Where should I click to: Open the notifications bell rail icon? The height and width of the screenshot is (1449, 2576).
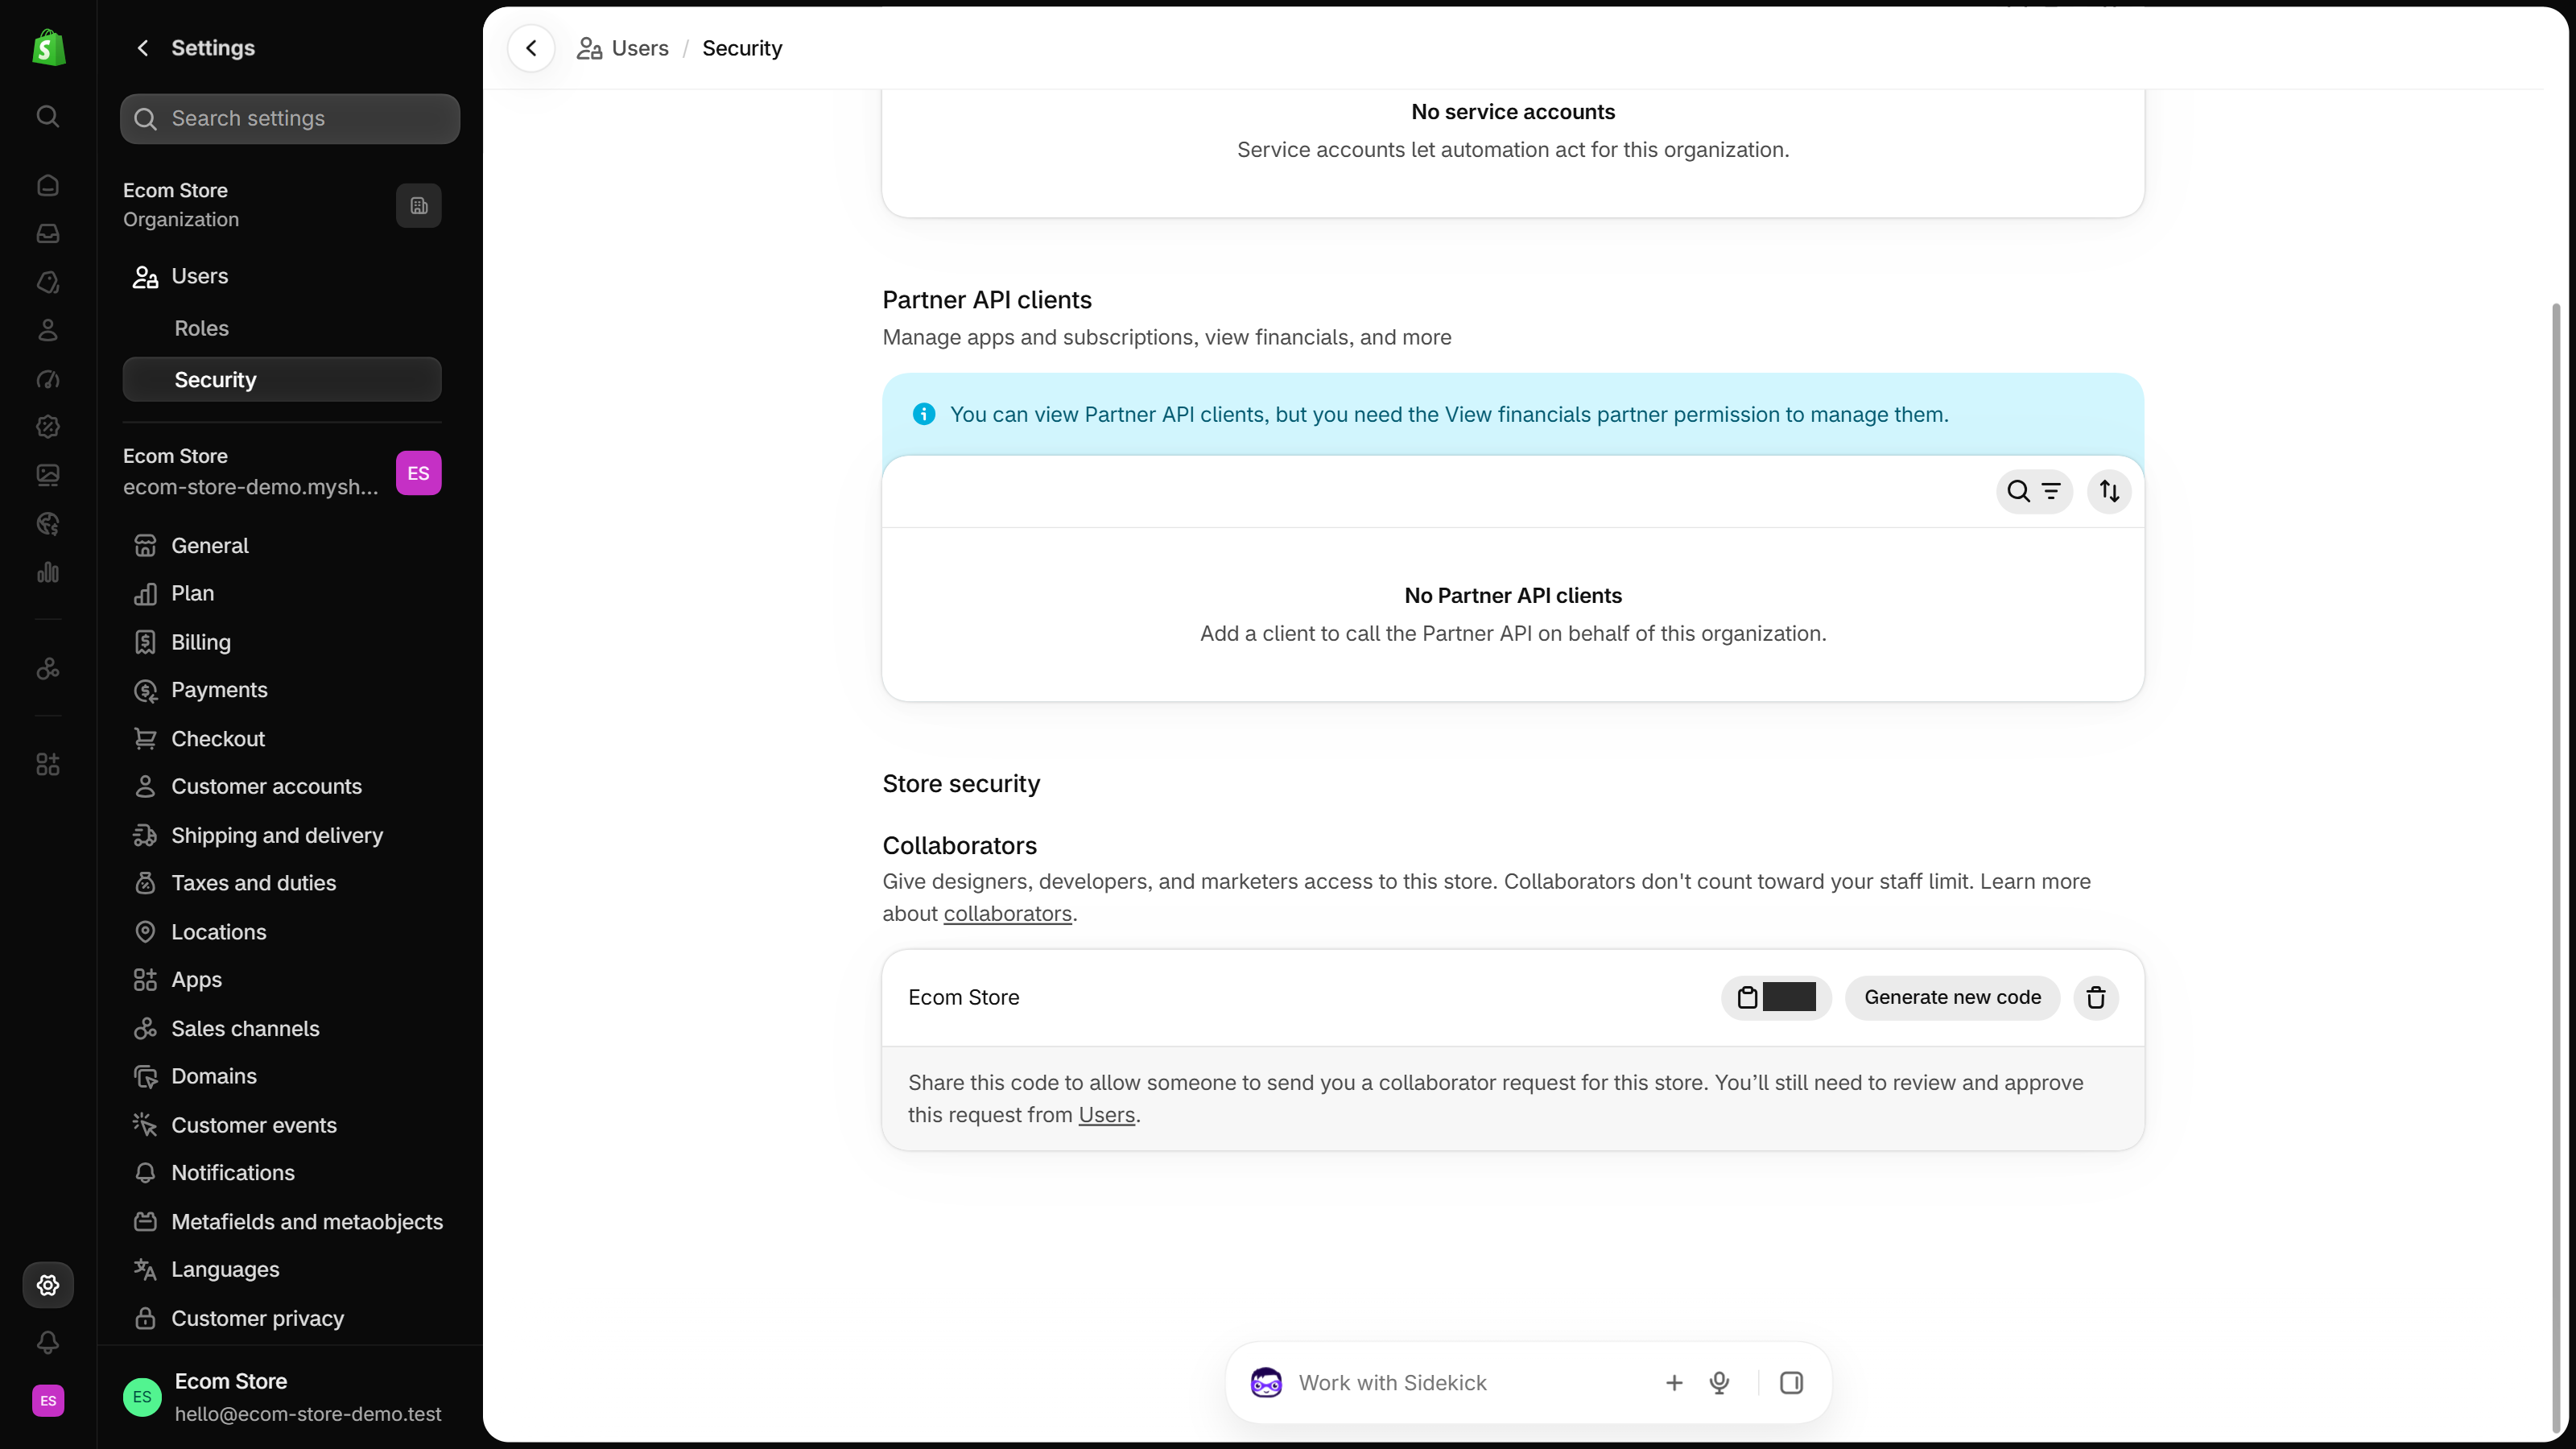(48, 1342)
